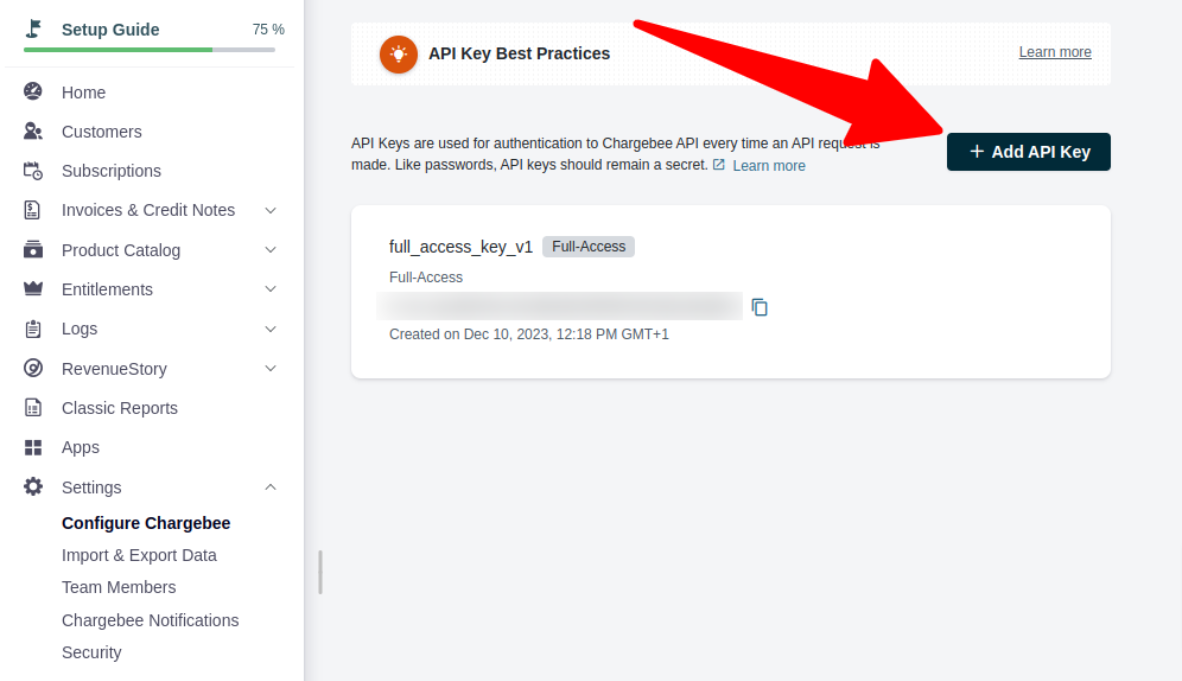Open Classic Reports in sidebar

point(119,408)
